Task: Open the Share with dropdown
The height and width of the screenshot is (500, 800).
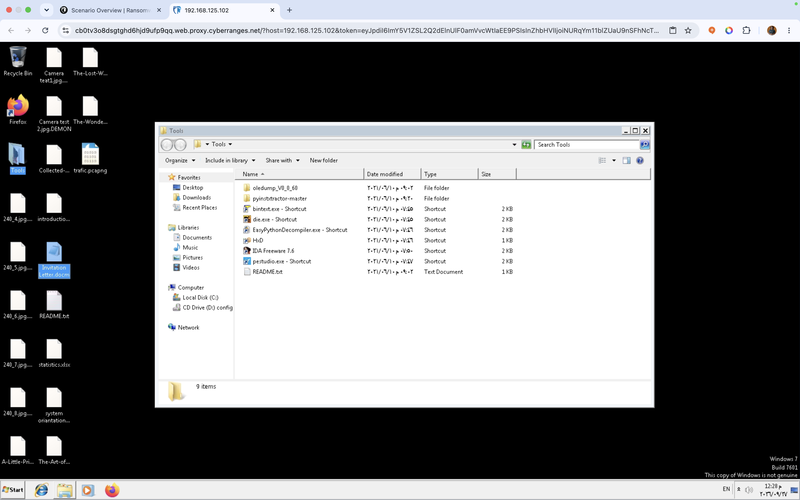Action: click(282, 160)
